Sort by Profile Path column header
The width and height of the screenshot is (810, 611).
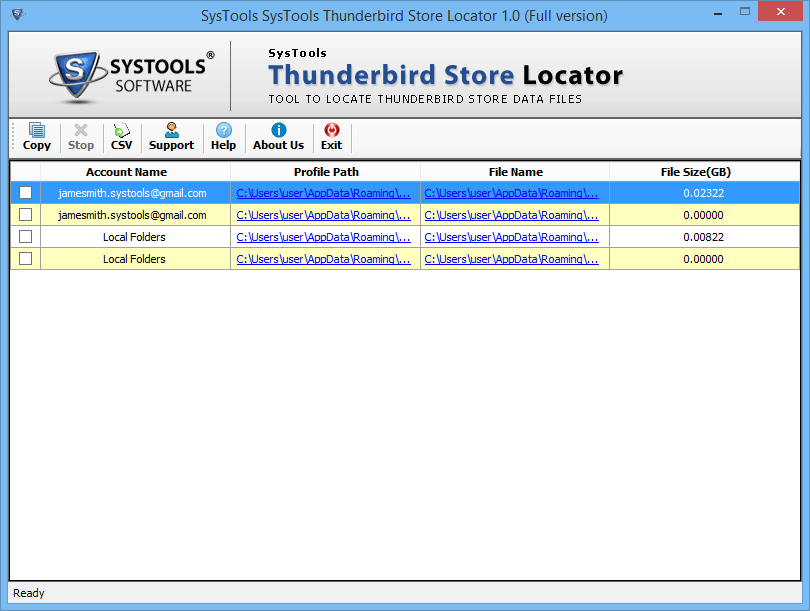coord(326,172)
